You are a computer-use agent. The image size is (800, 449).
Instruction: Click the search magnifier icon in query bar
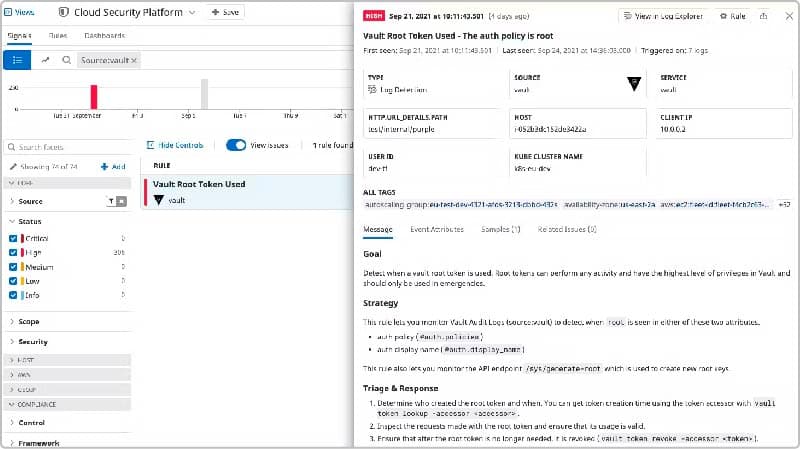tap(66, 60)
